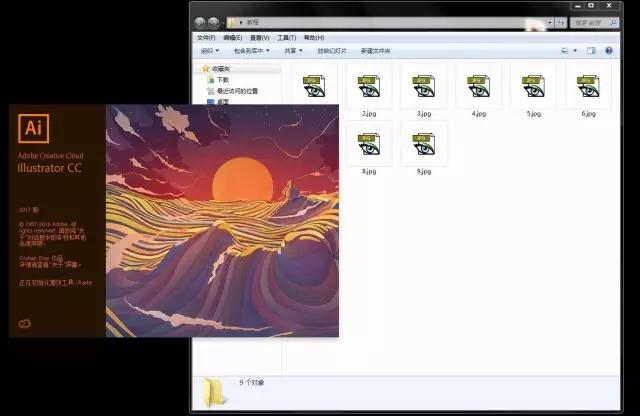
Task: Open the 查看(V) menu
Action: [x=260, y=38]
